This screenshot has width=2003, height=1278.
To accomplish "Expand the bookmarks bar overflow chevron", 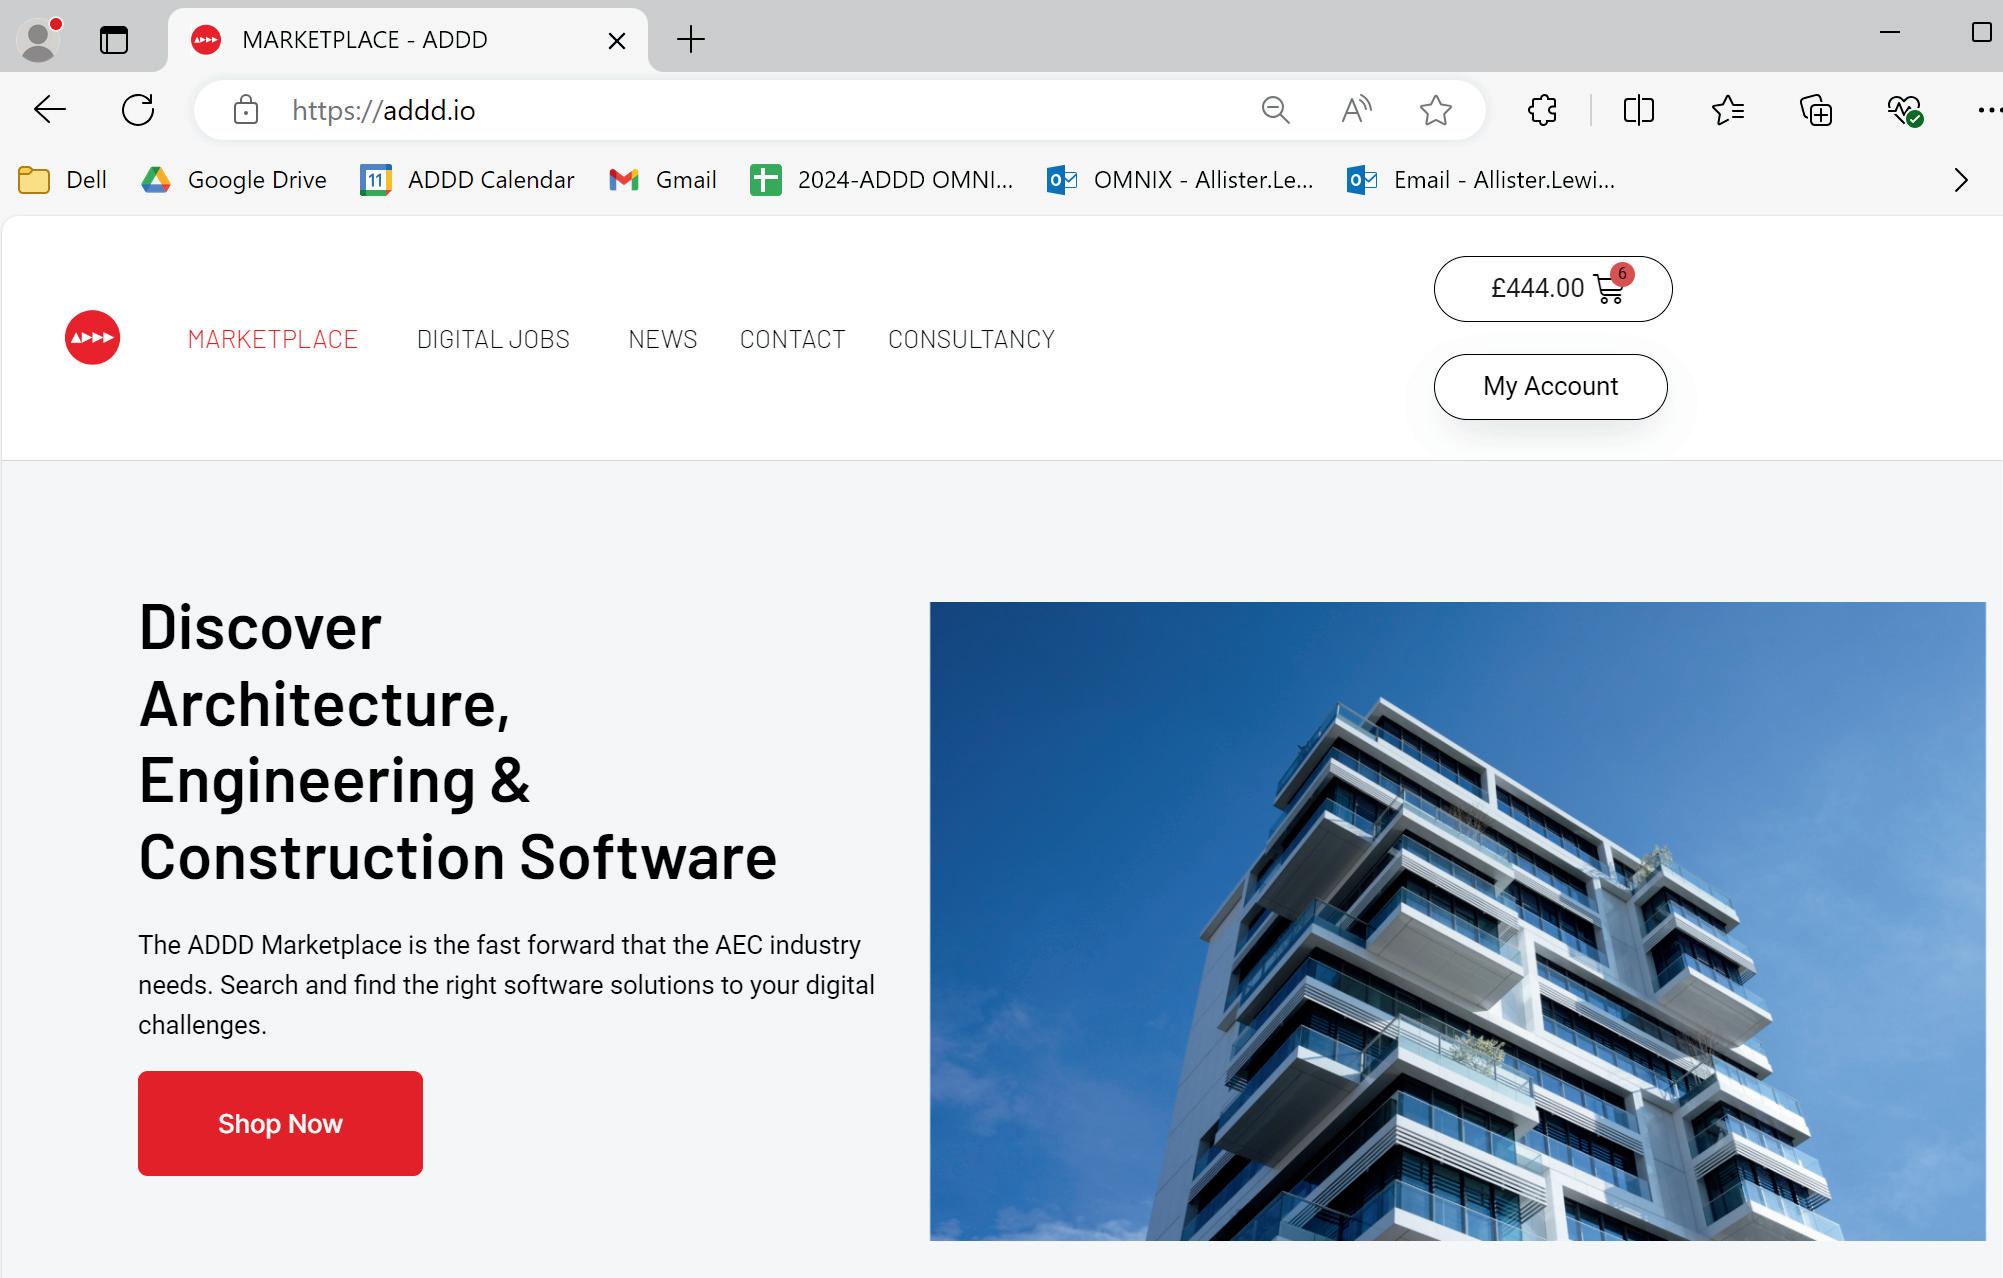I will pyautogui.click(x=1960, y=180).
